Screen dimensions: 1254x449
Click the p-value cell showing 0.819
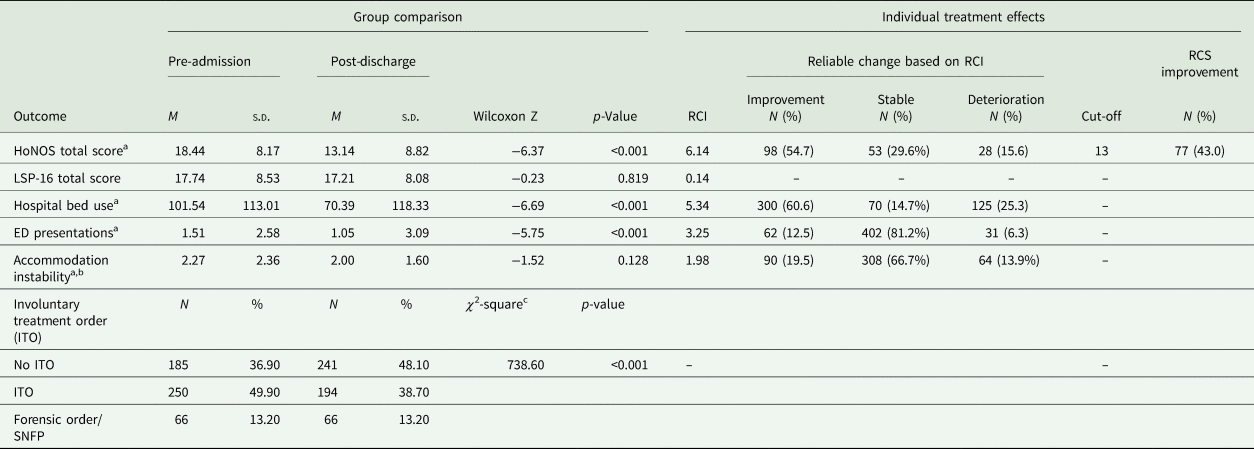click(631, 178)
